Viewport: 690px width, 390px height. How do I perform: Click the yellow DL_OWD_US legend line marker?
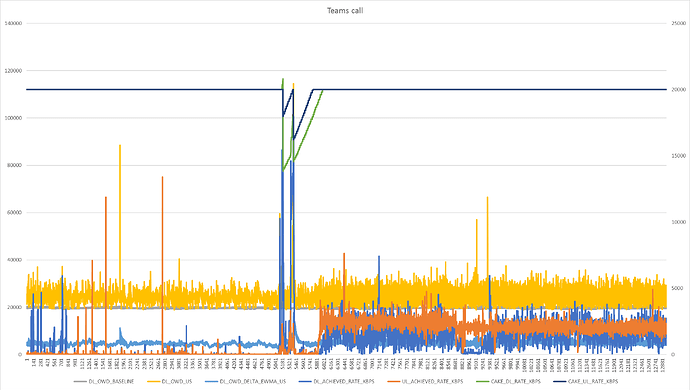pyautogui.click(x=153, y=381)
